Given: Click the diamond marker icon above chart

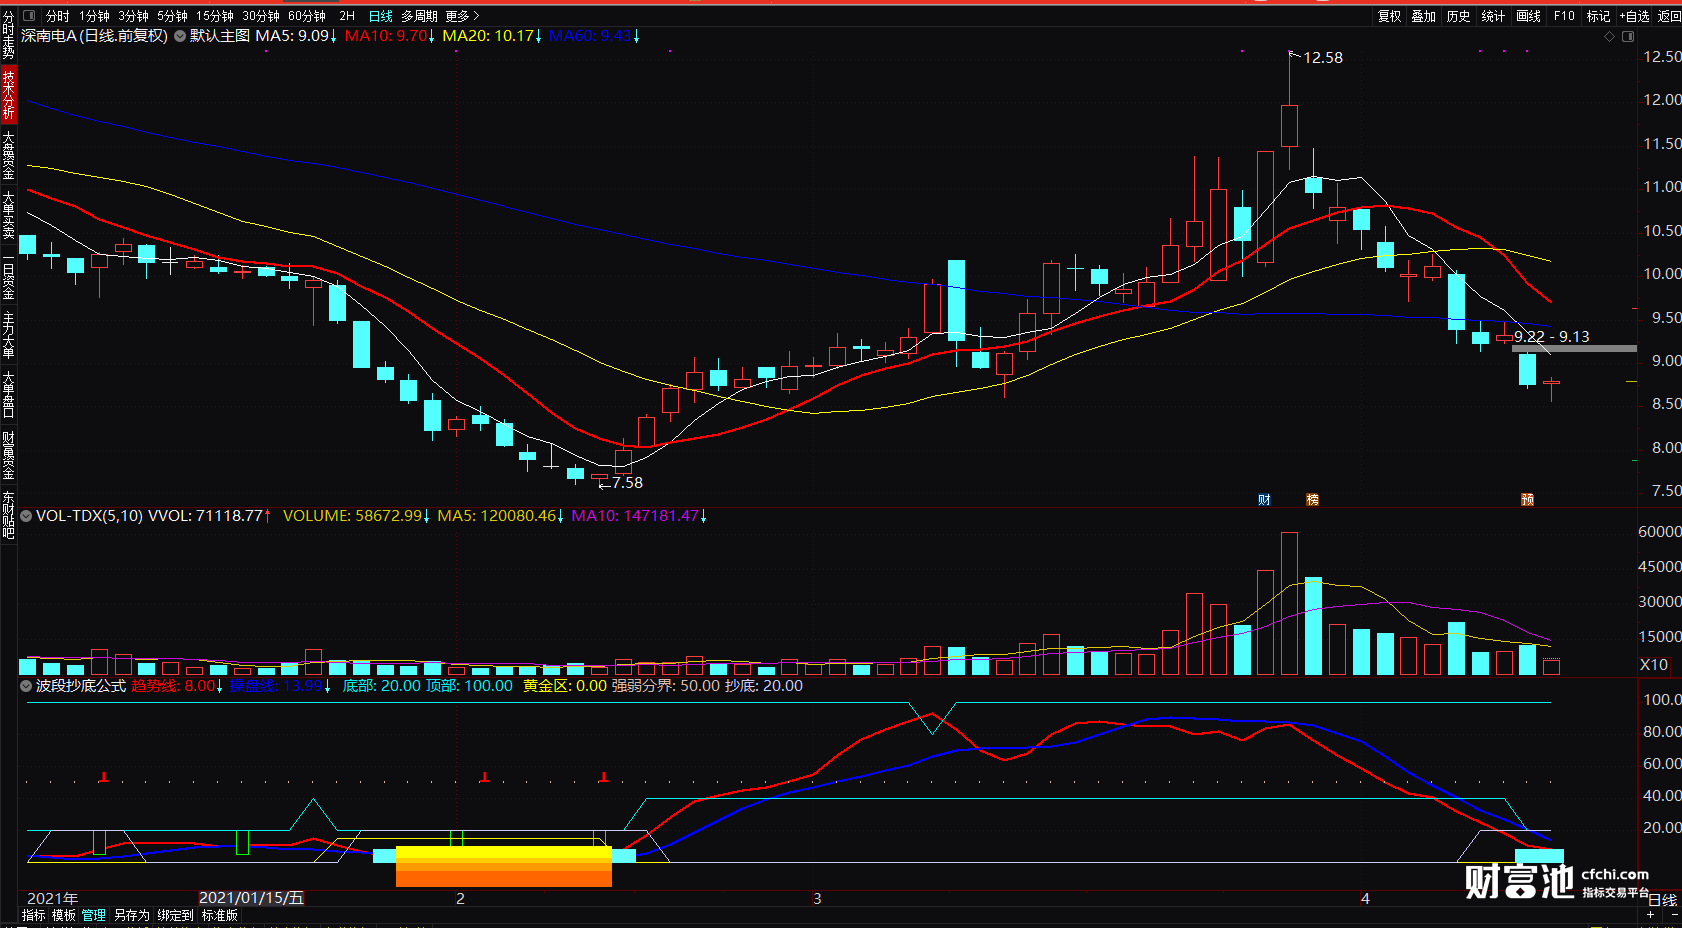Looking at the screenshot, I should [1610, 36].
